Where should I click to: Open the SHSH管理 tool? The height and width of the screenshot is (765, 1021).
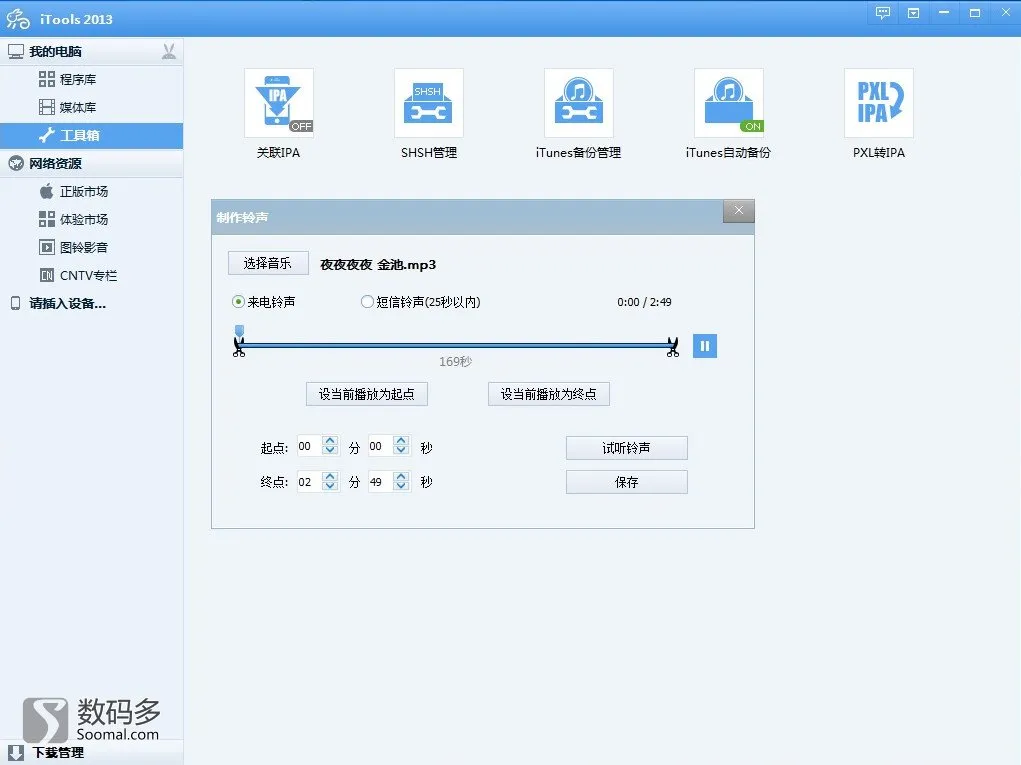(x=428, y=103)
